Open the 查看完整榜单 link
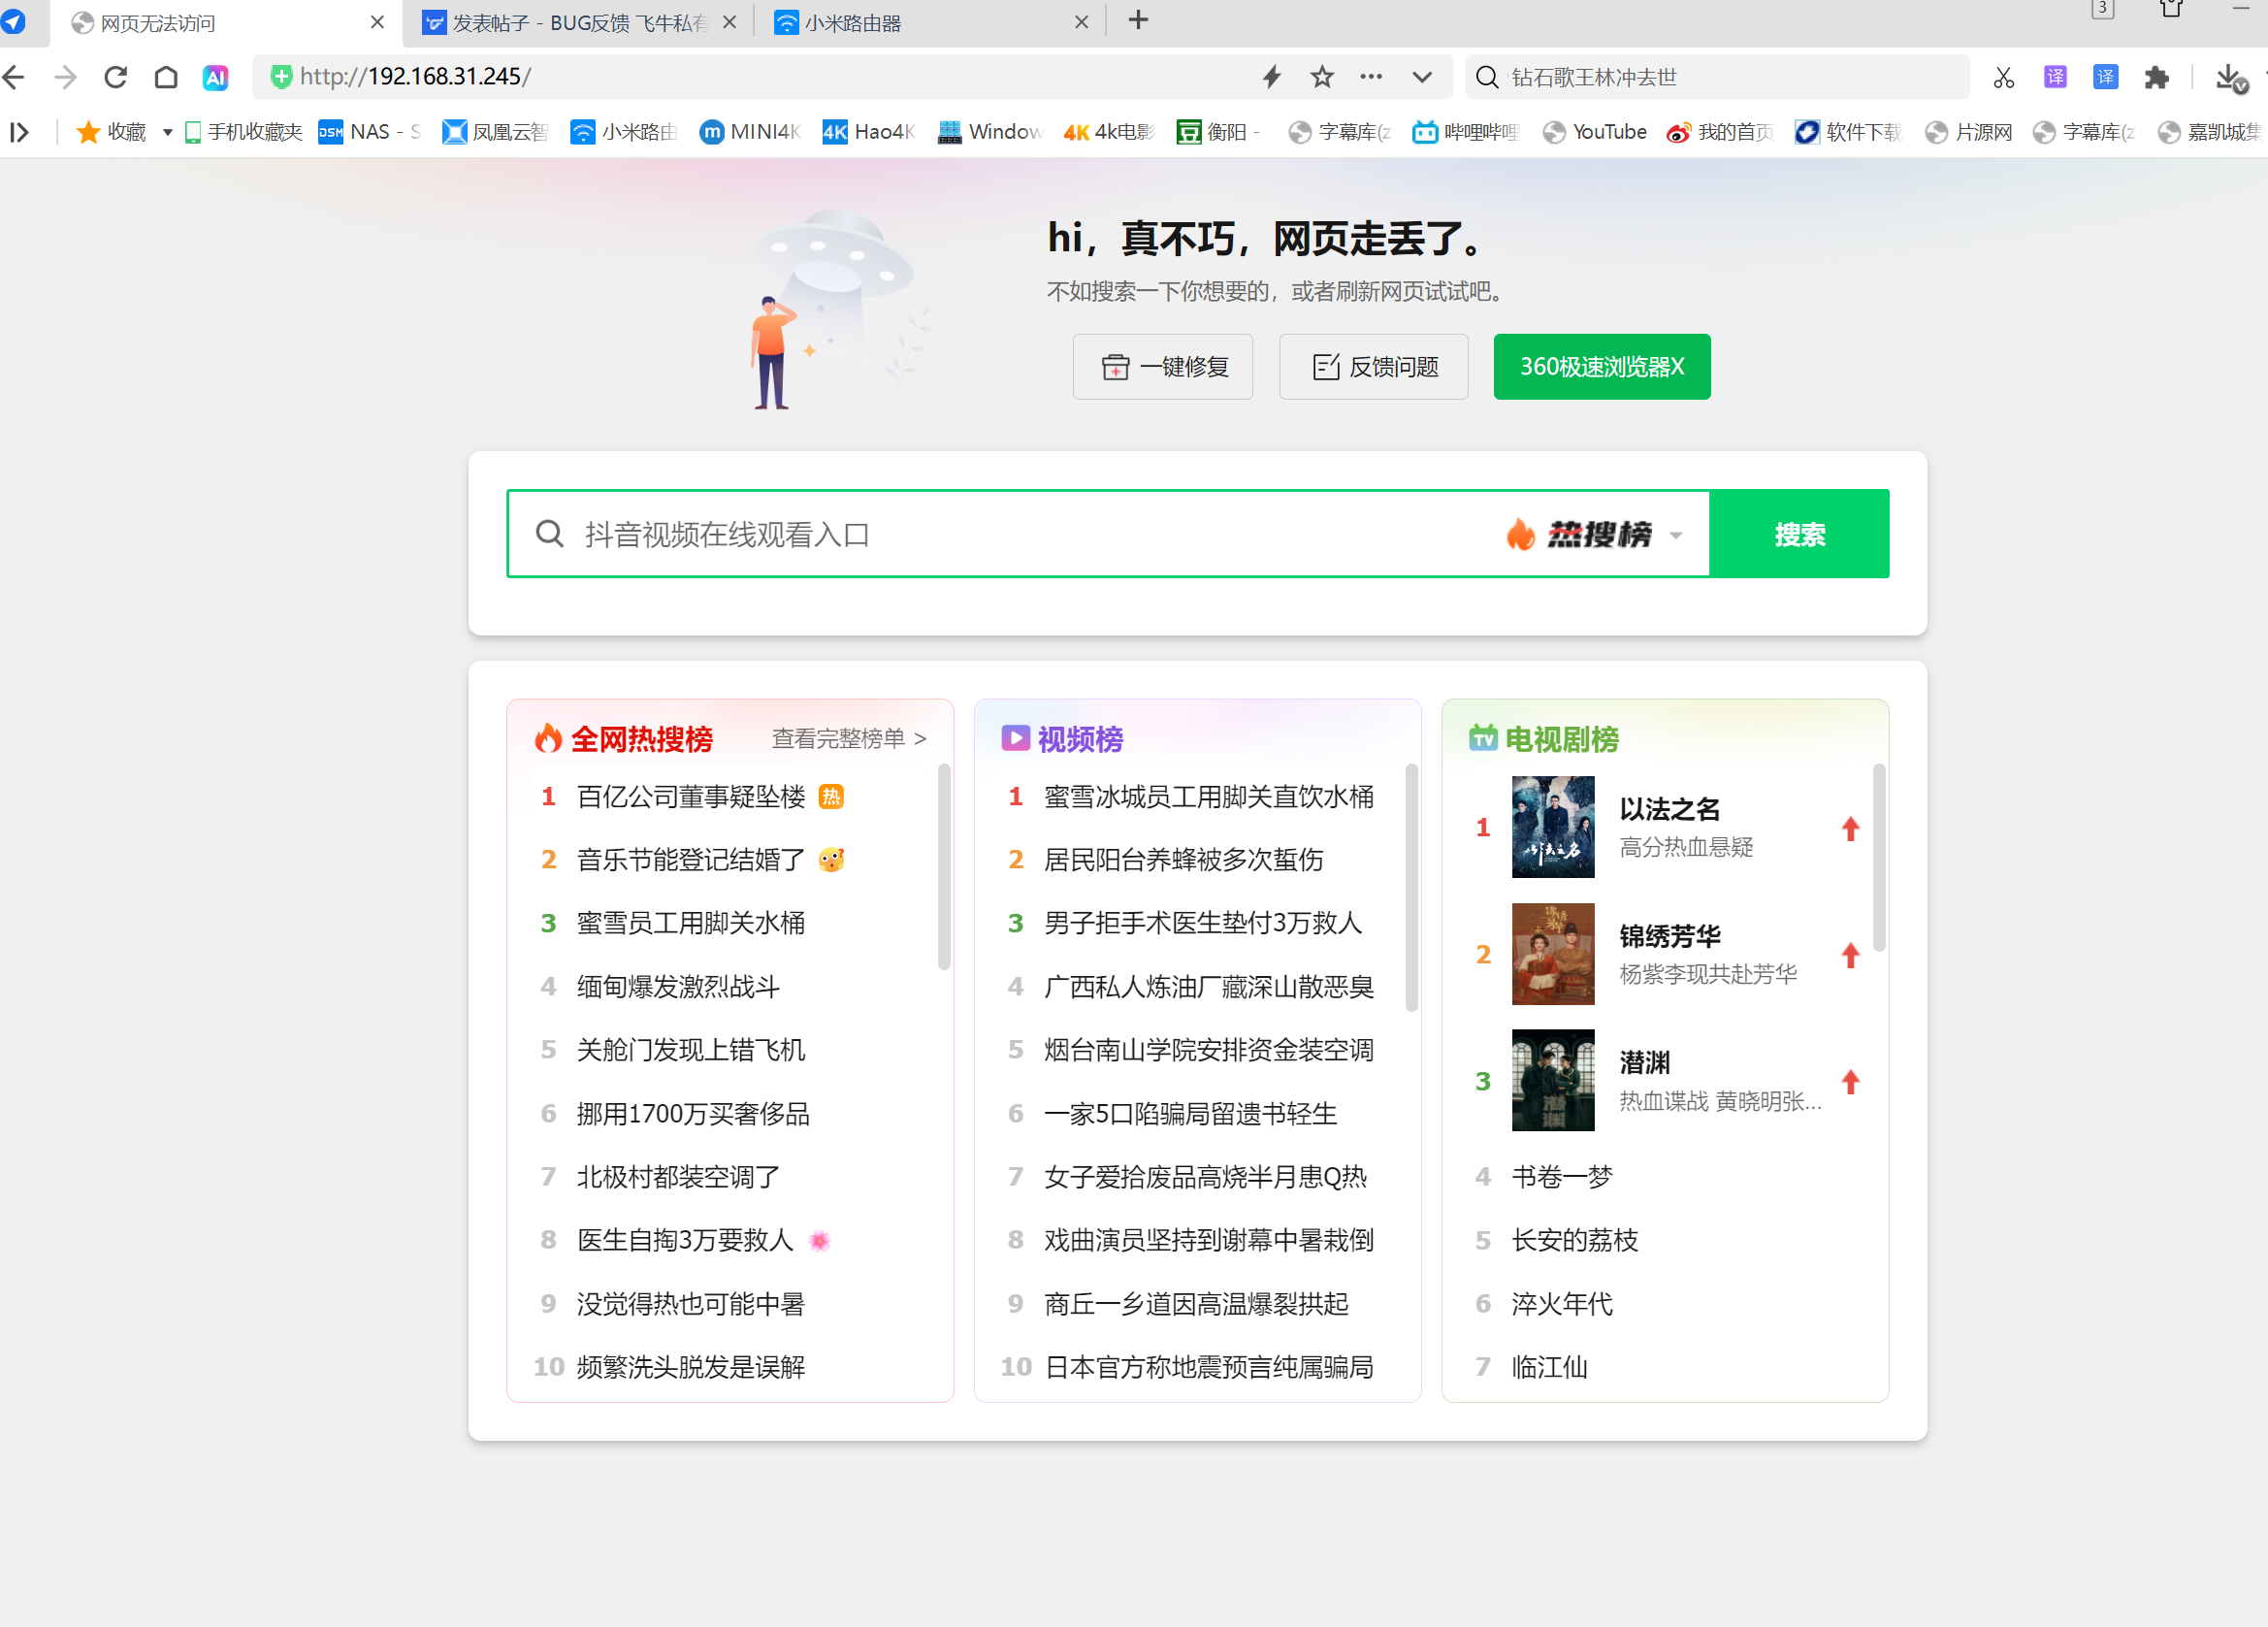 (846, 738)
